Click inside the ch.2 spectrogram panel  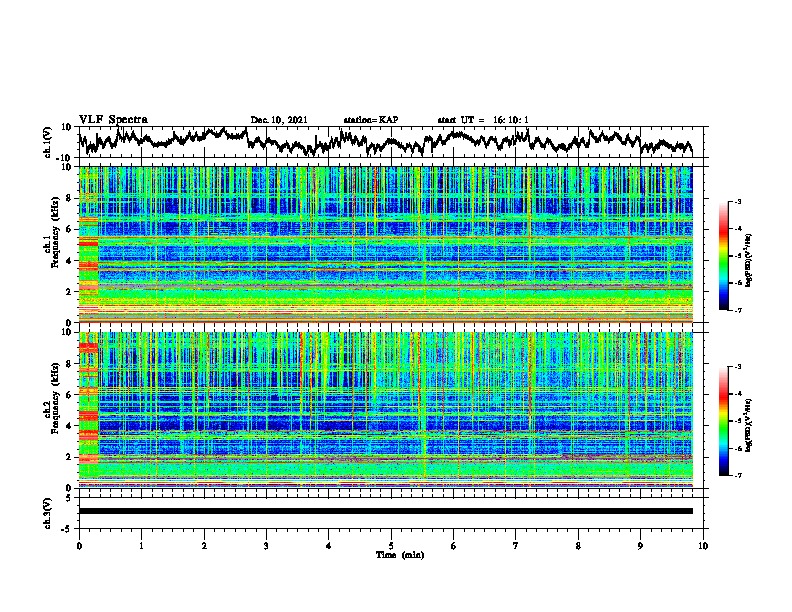pyautogui.click(x=386, y=410)
